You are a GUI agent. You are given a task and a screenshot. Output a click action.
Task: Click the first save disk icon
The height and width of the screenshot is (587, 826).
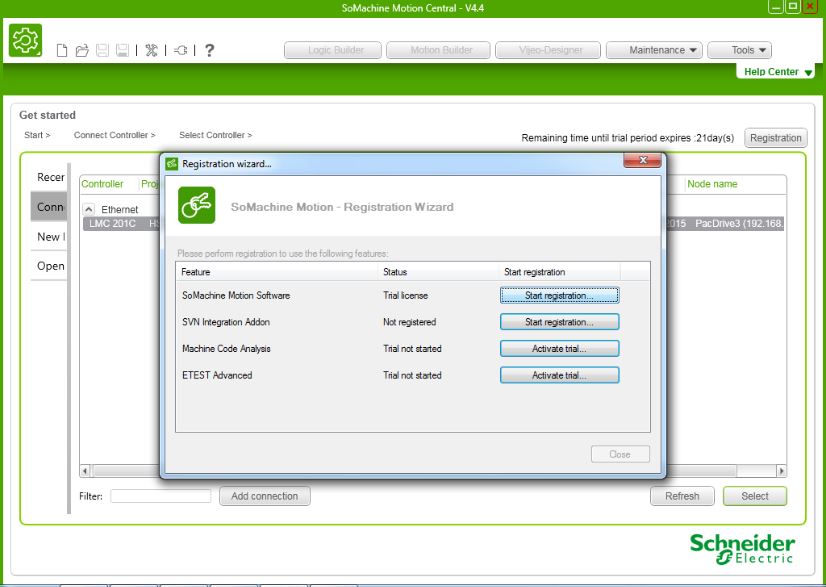(x=102, y=51)
